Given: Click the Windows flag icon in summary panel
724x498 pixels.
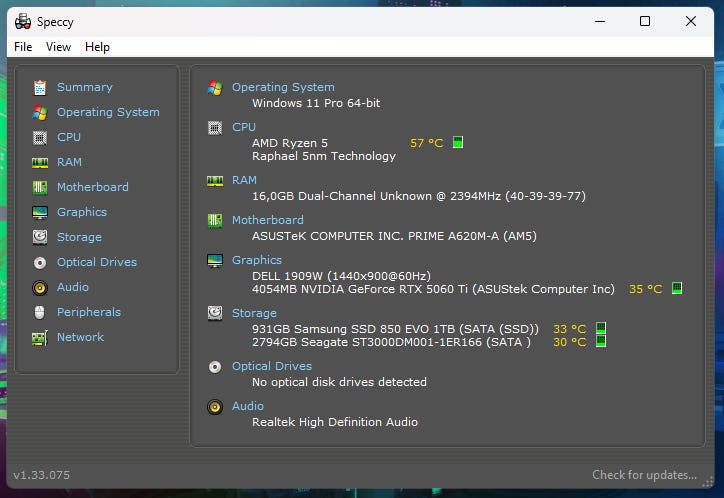Looking at the screenshot, I should coord(215,87).
